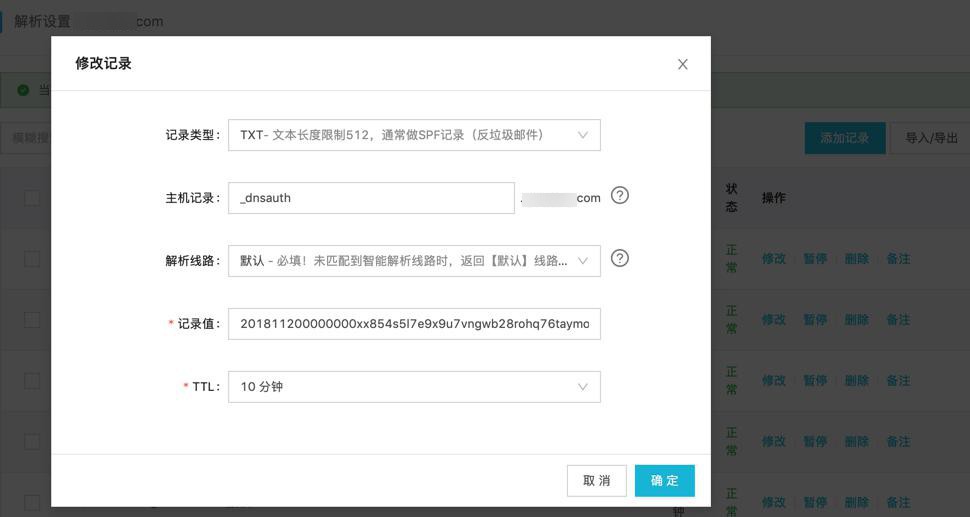This screenshot has height=517, width=970.
Task: Click the 状态 column header
Action: 731,197
